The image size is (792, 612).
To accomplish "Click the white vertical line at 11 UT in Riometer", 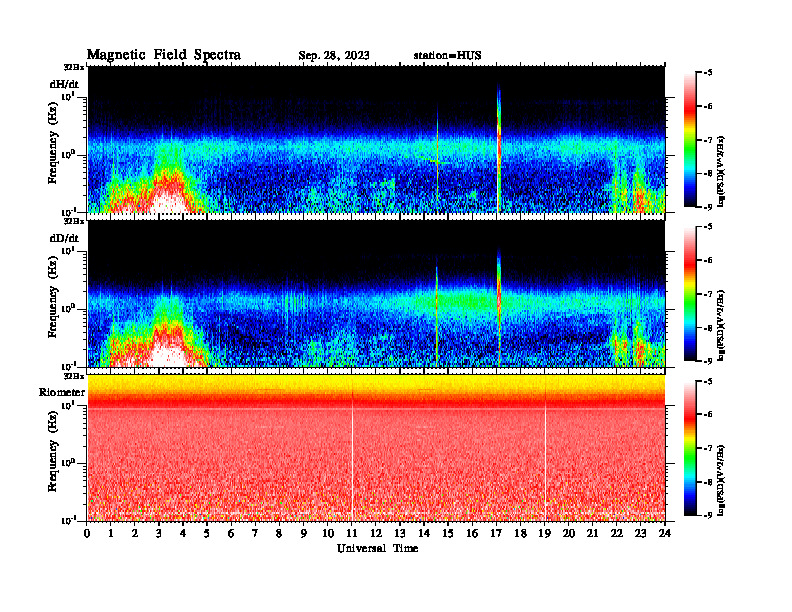I will (x=352, y=460).
